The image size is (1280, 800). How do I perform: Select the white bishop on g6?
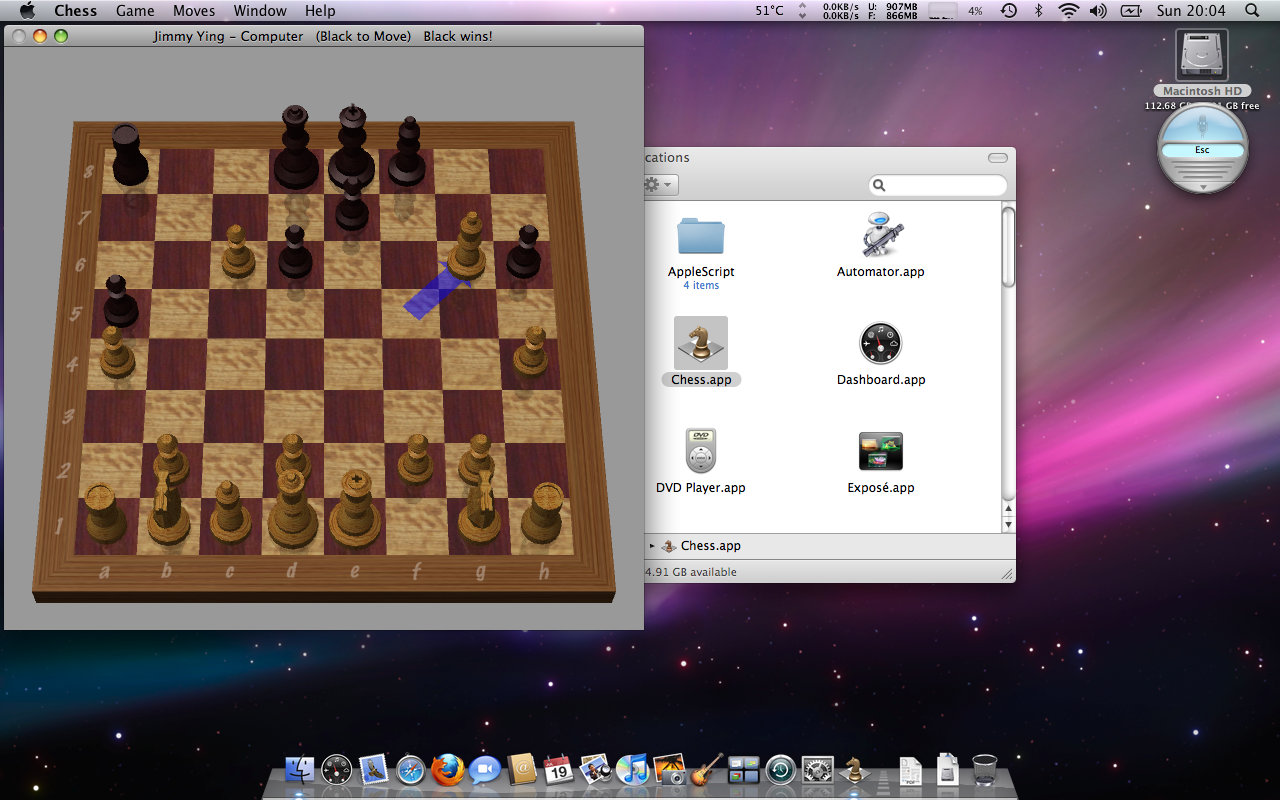click(466, 248)
